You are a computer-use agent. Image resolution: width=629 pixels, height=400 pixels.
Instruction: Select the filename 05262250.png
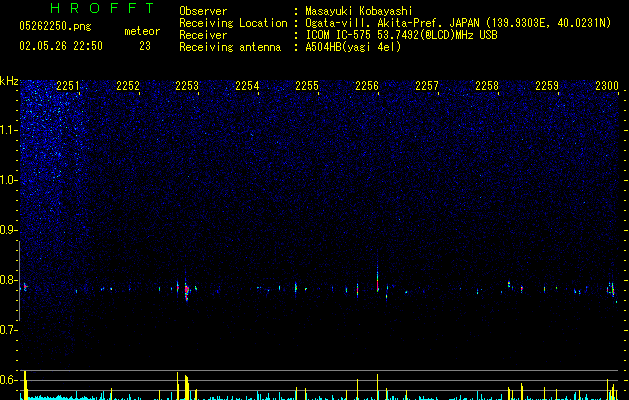point(55,26)
